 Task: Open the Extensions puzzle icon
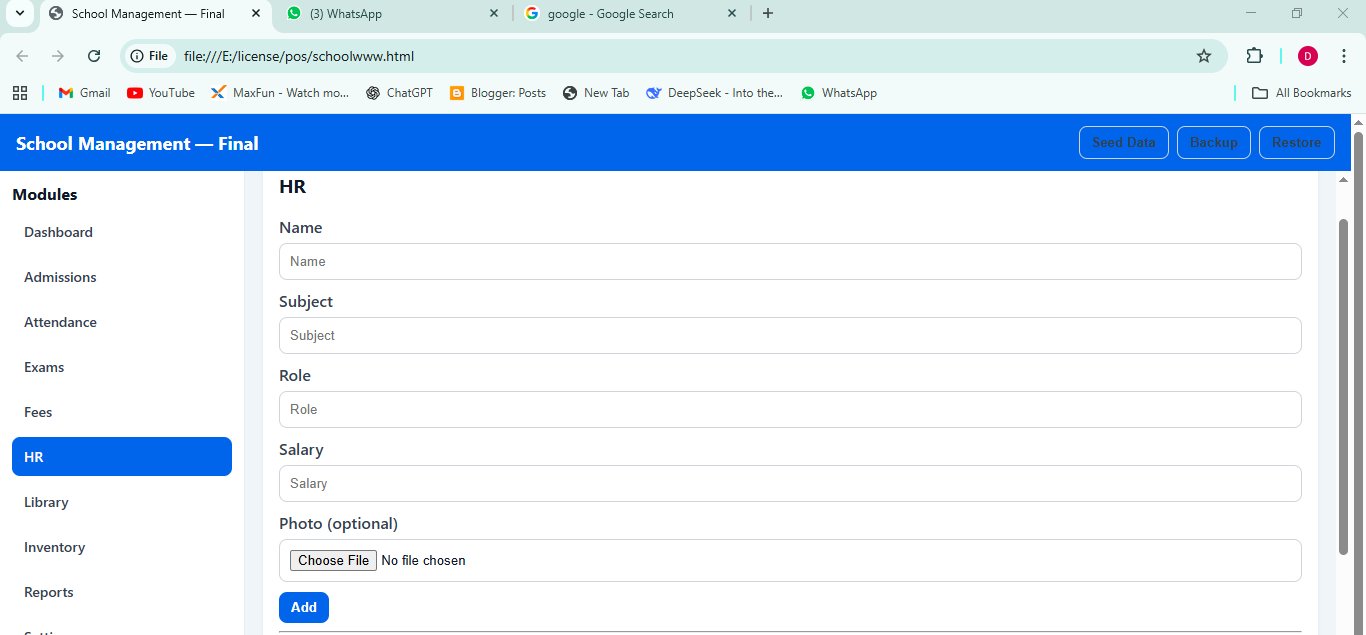coord(1254,56)
